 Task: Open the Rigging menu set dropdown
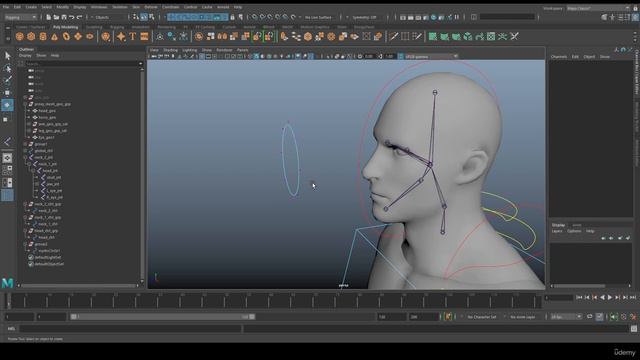pos(20,17)
